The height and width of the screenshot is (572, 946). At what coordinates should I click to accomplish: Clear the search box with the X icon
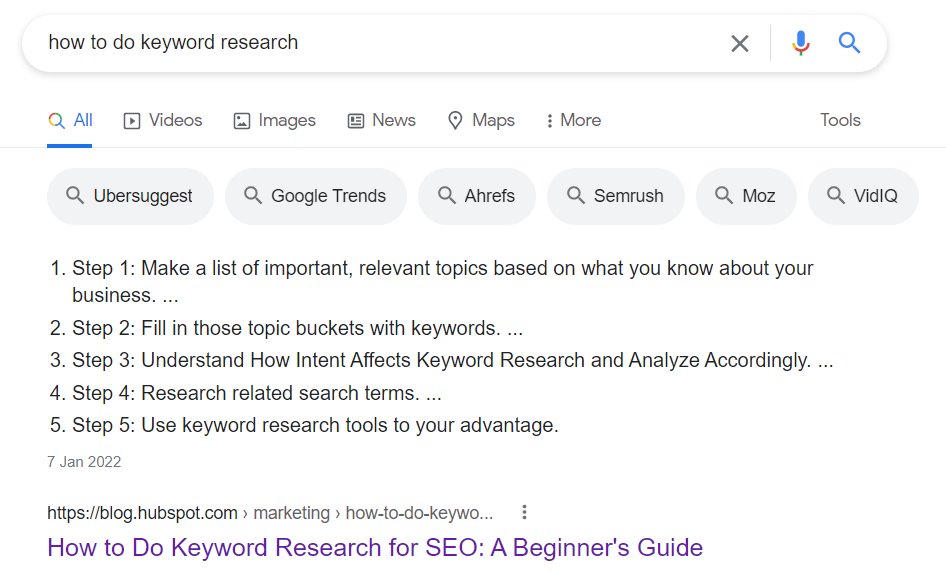(x=740, y=43)
